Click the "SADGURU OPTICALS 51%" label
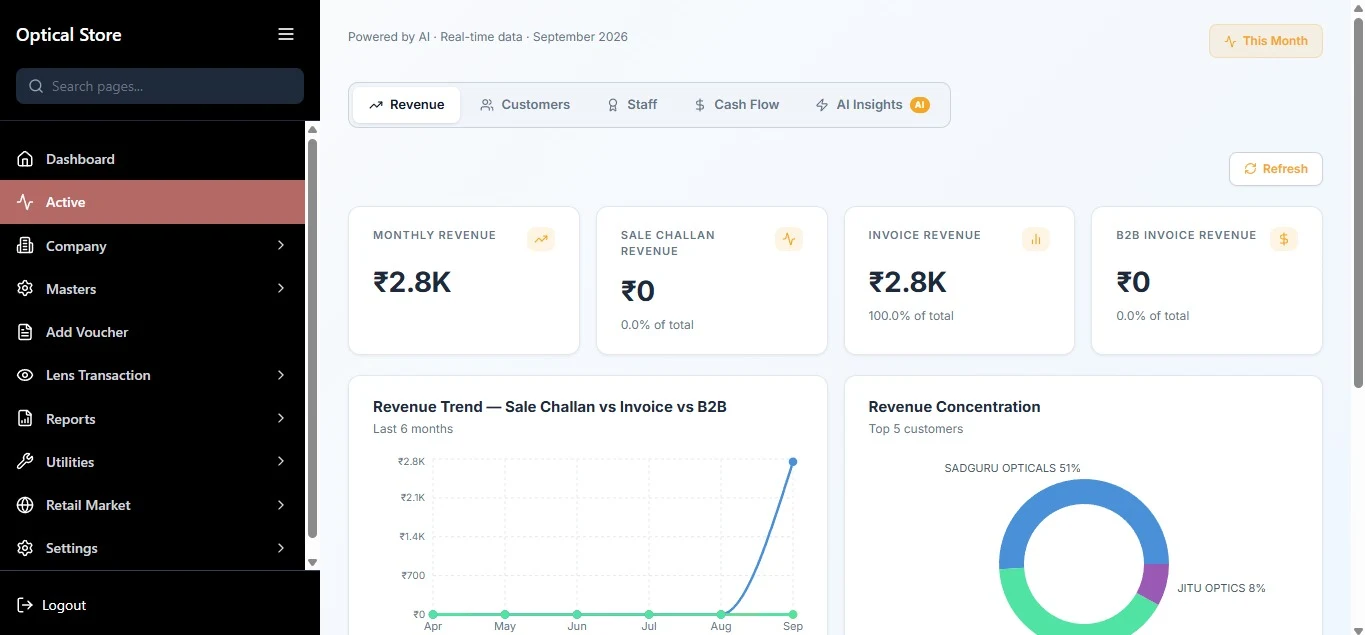Image resolution: width=1365 pixels, height=635 pixels. coord(1012,468)
